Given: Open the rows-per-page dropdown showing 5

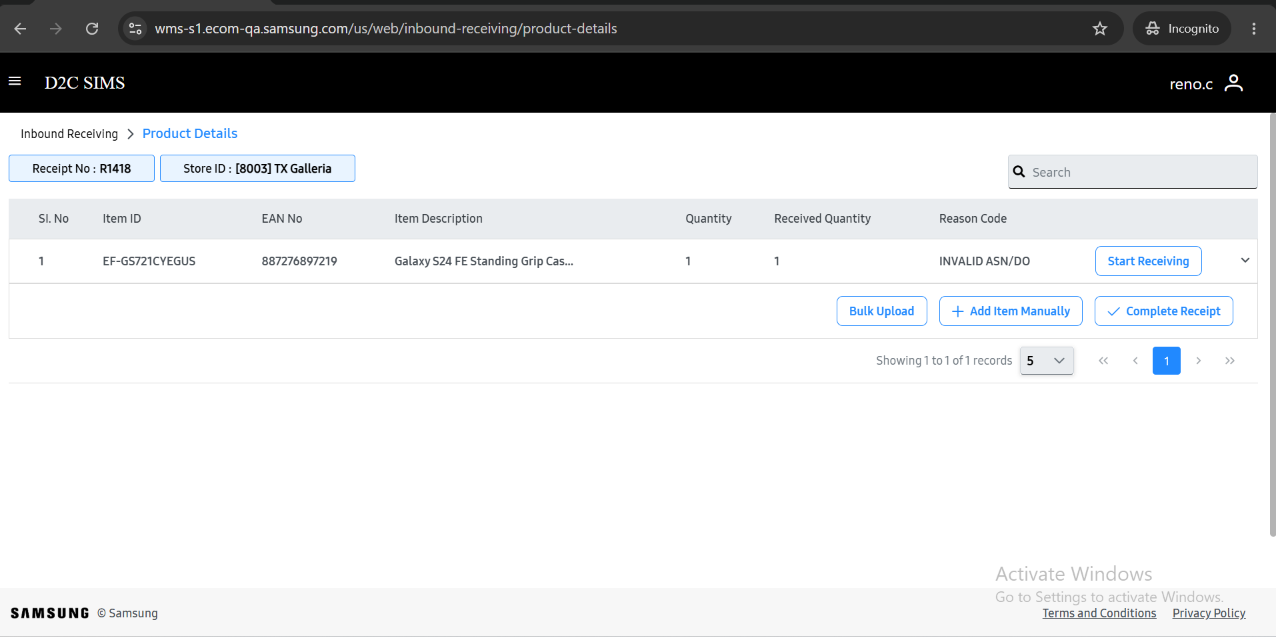Looking at the screenshot, I should pyautogui.click(x=1047, y=361).
